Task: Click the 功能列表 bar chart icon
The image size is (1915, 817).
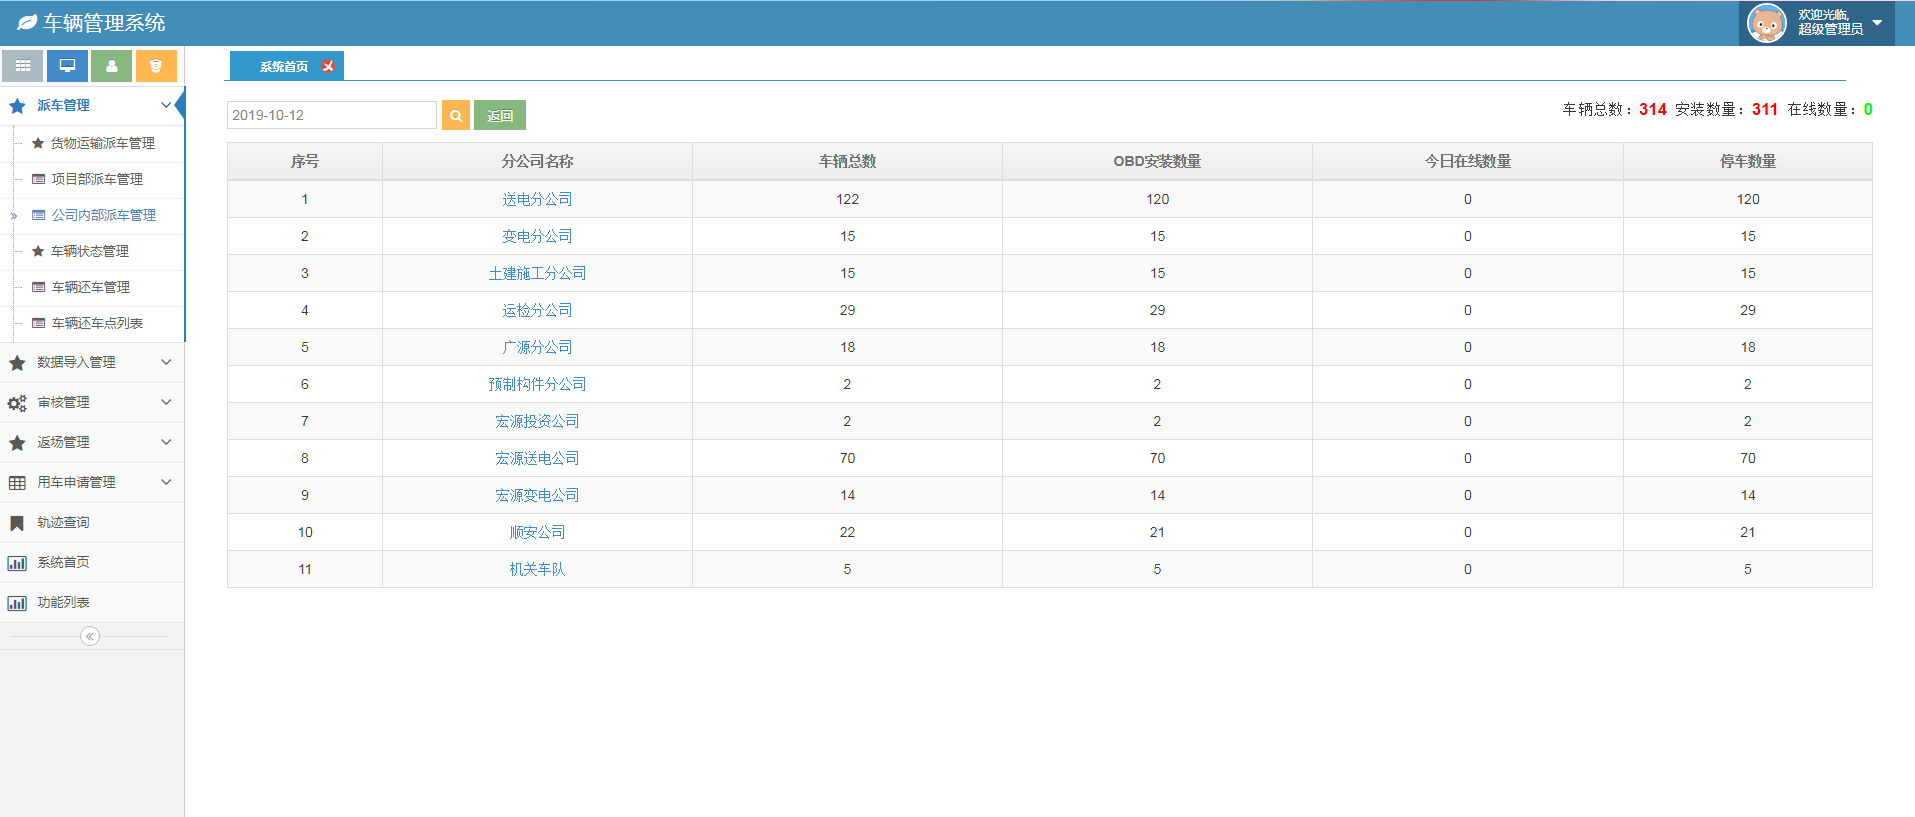Action: (17, 603)
